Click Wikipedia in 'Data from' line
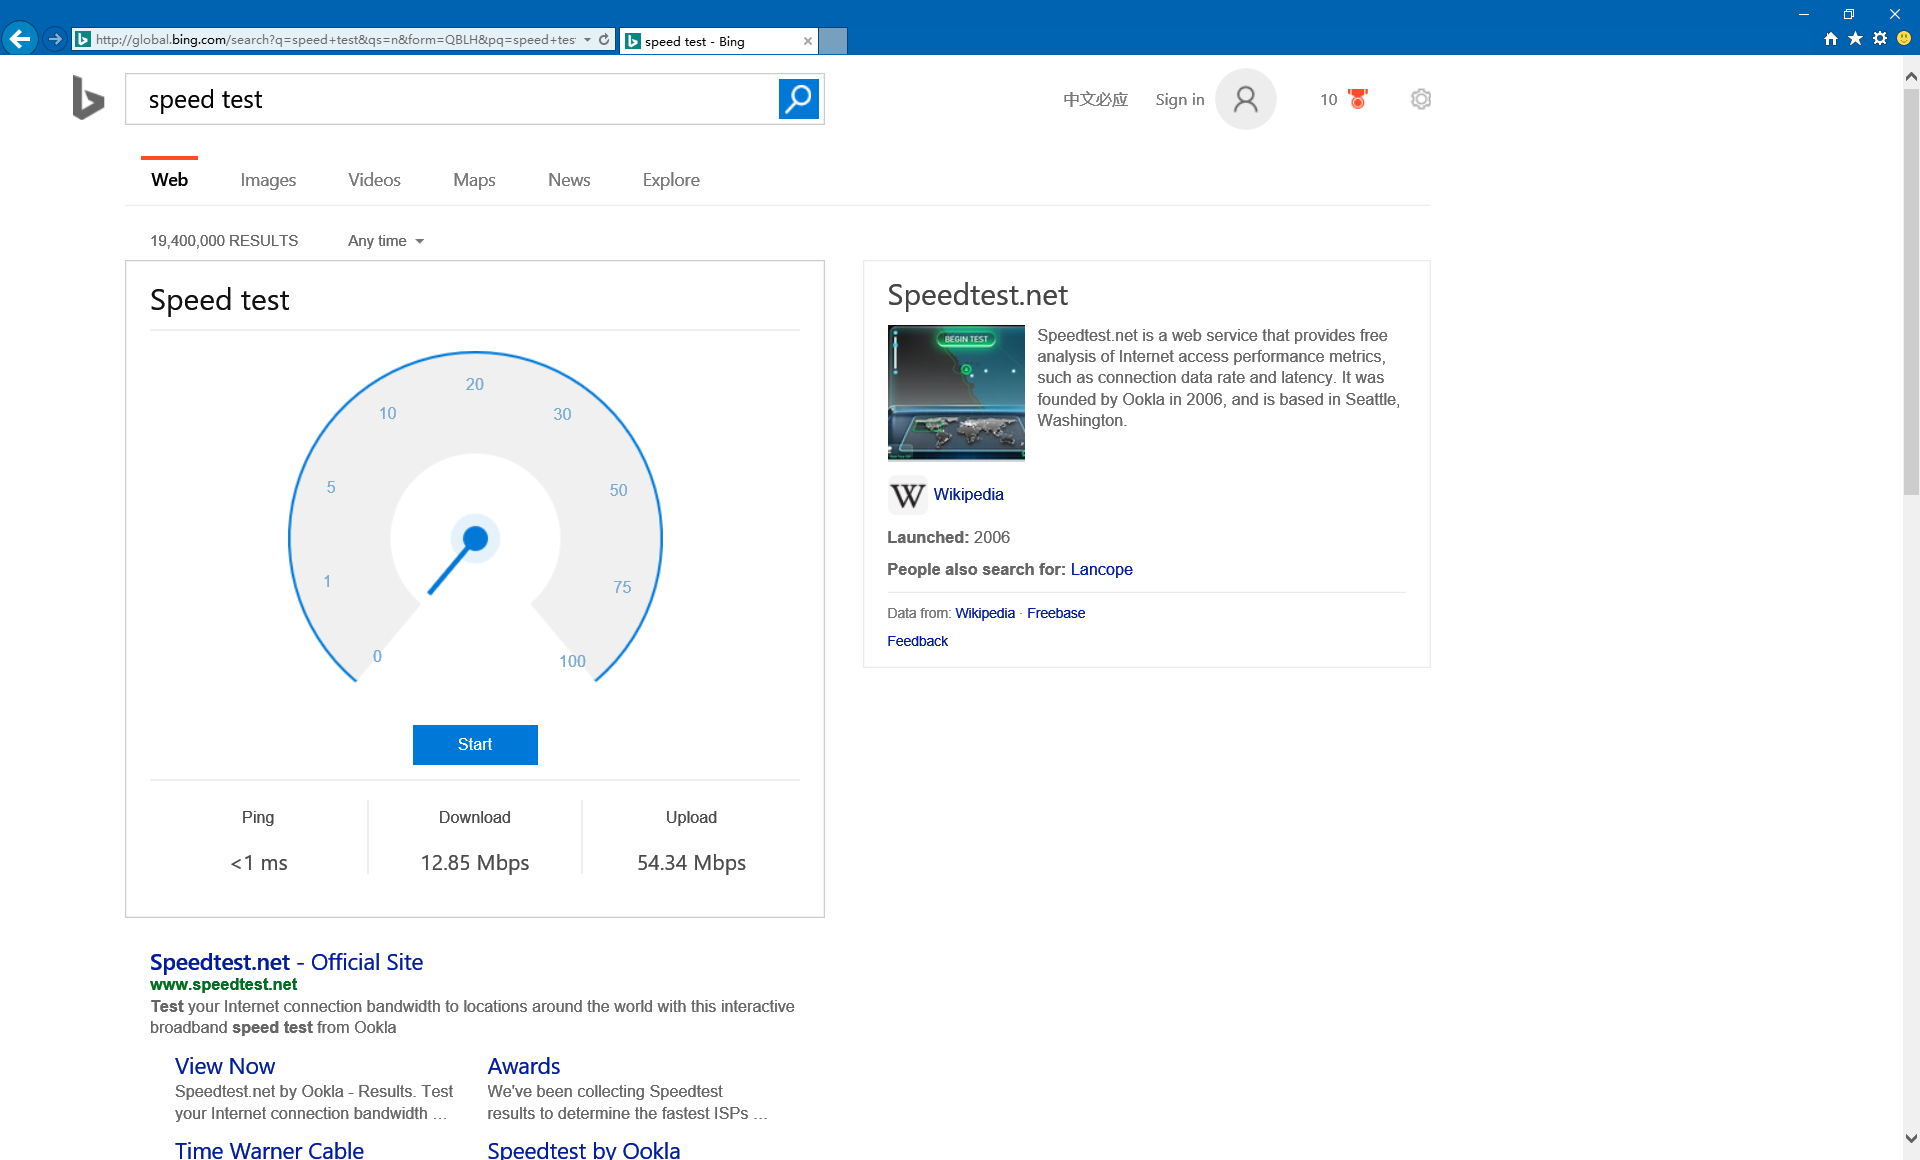1920x1160 pixels. pos(985,614)
